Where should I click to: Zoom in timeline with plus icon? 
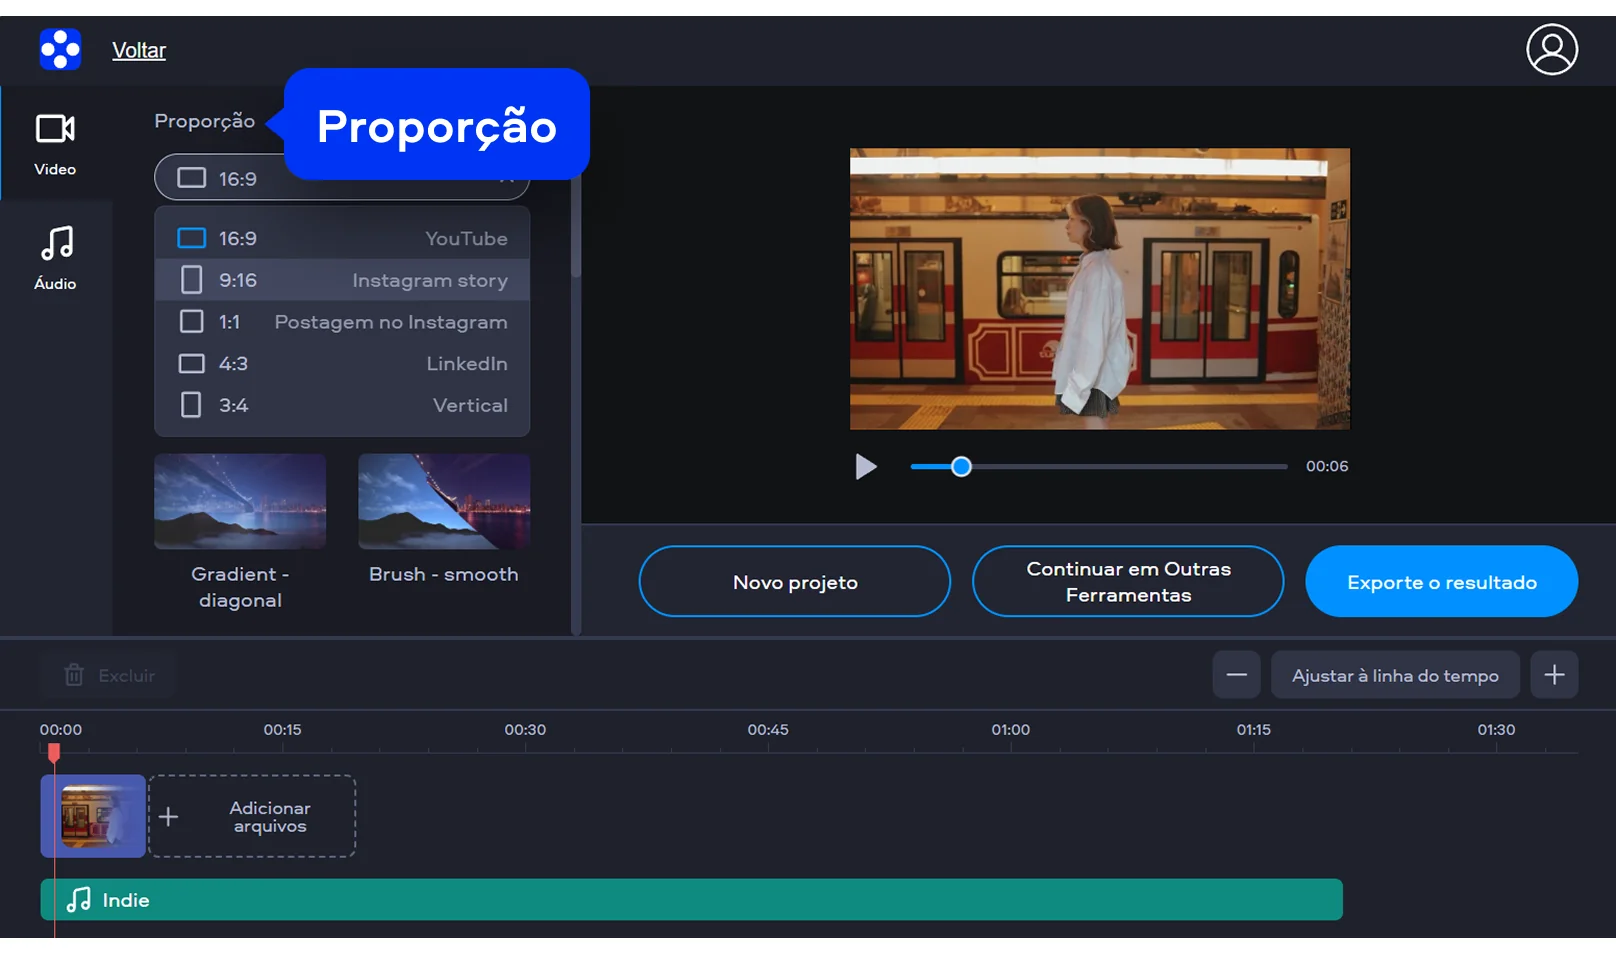coord(1553,675)
